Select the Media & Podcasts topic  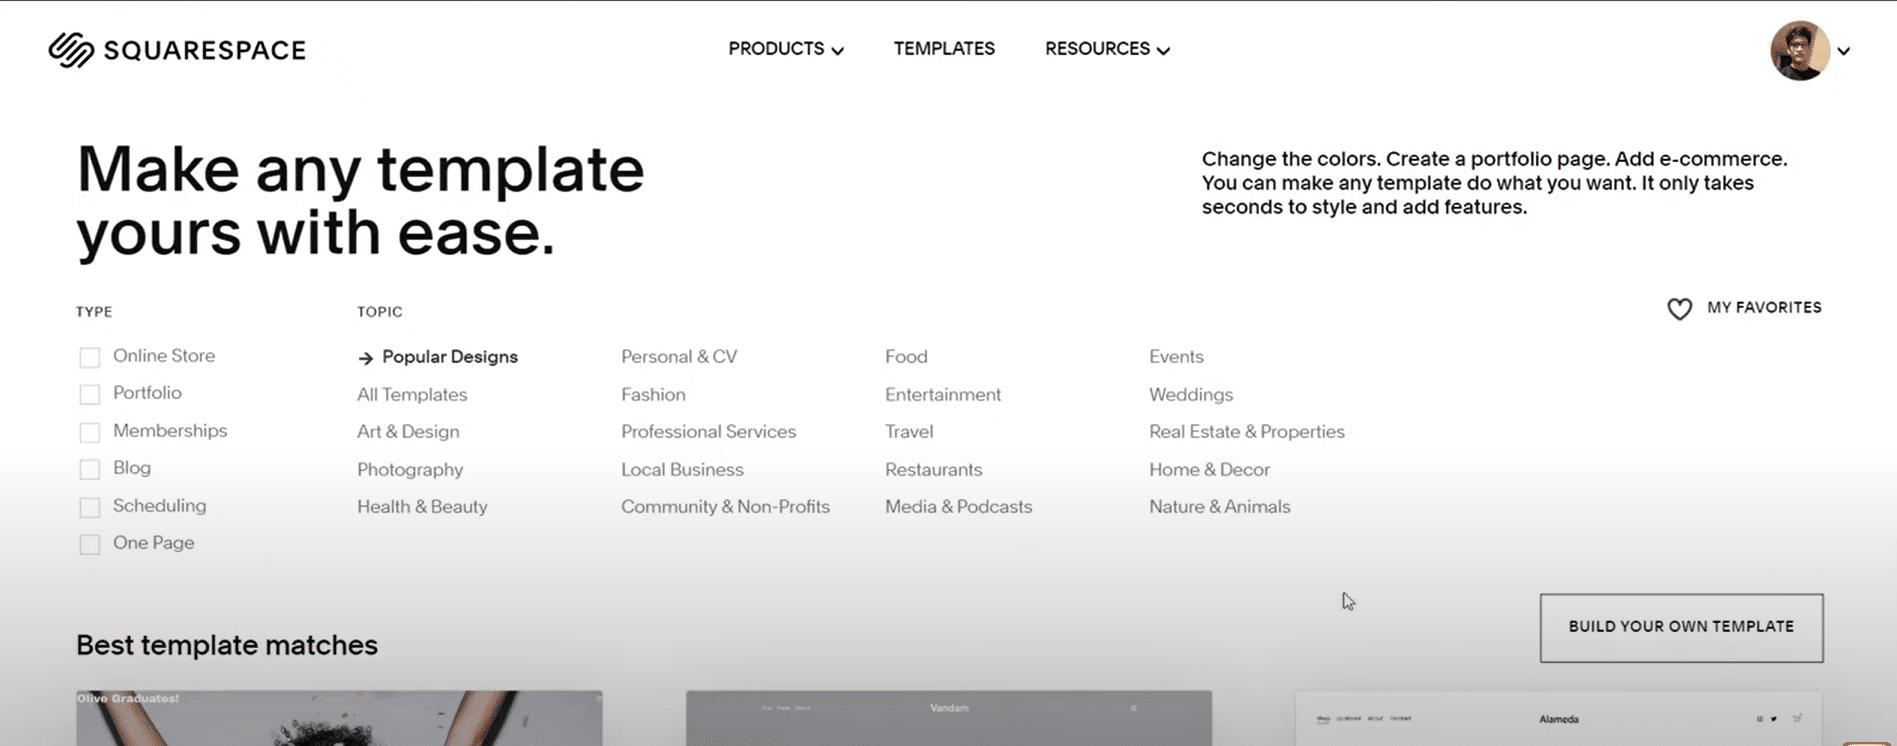tap(958, 507)
